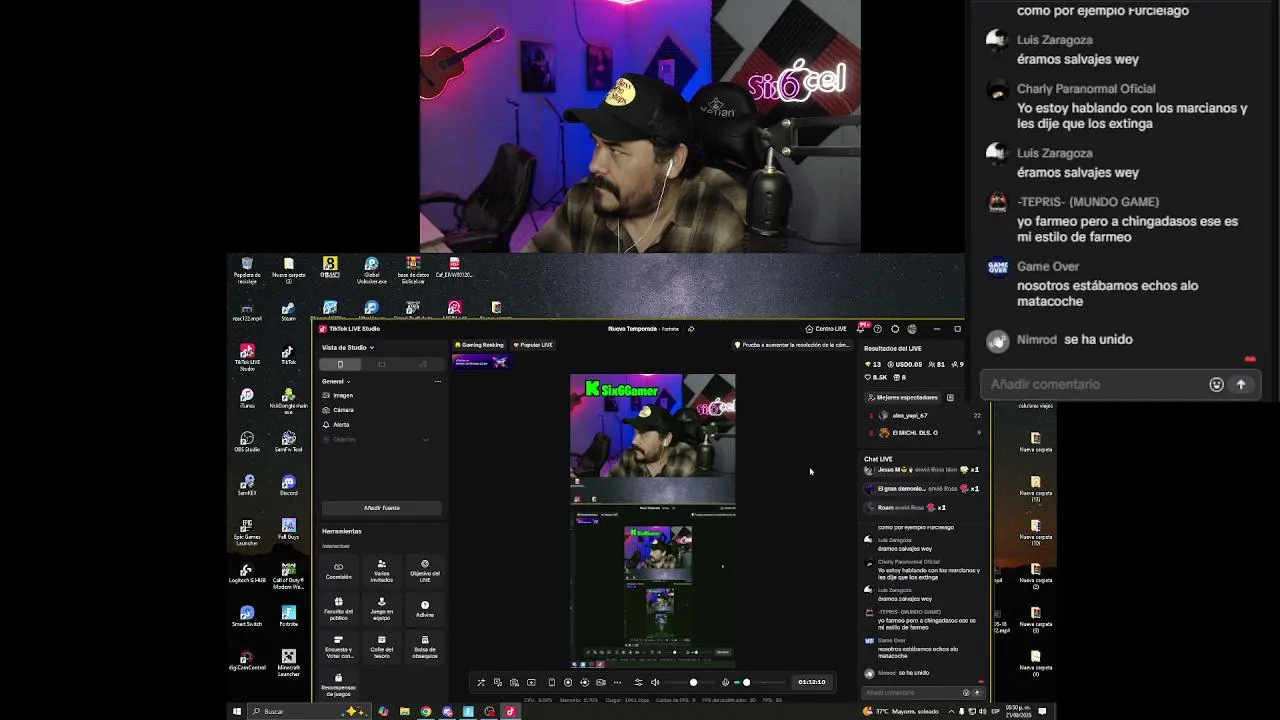Image resolution: width=1280 pixels, height=720 pixels.
Task: Open the Vista de Studio dropdown
Action: click(348, 348)
